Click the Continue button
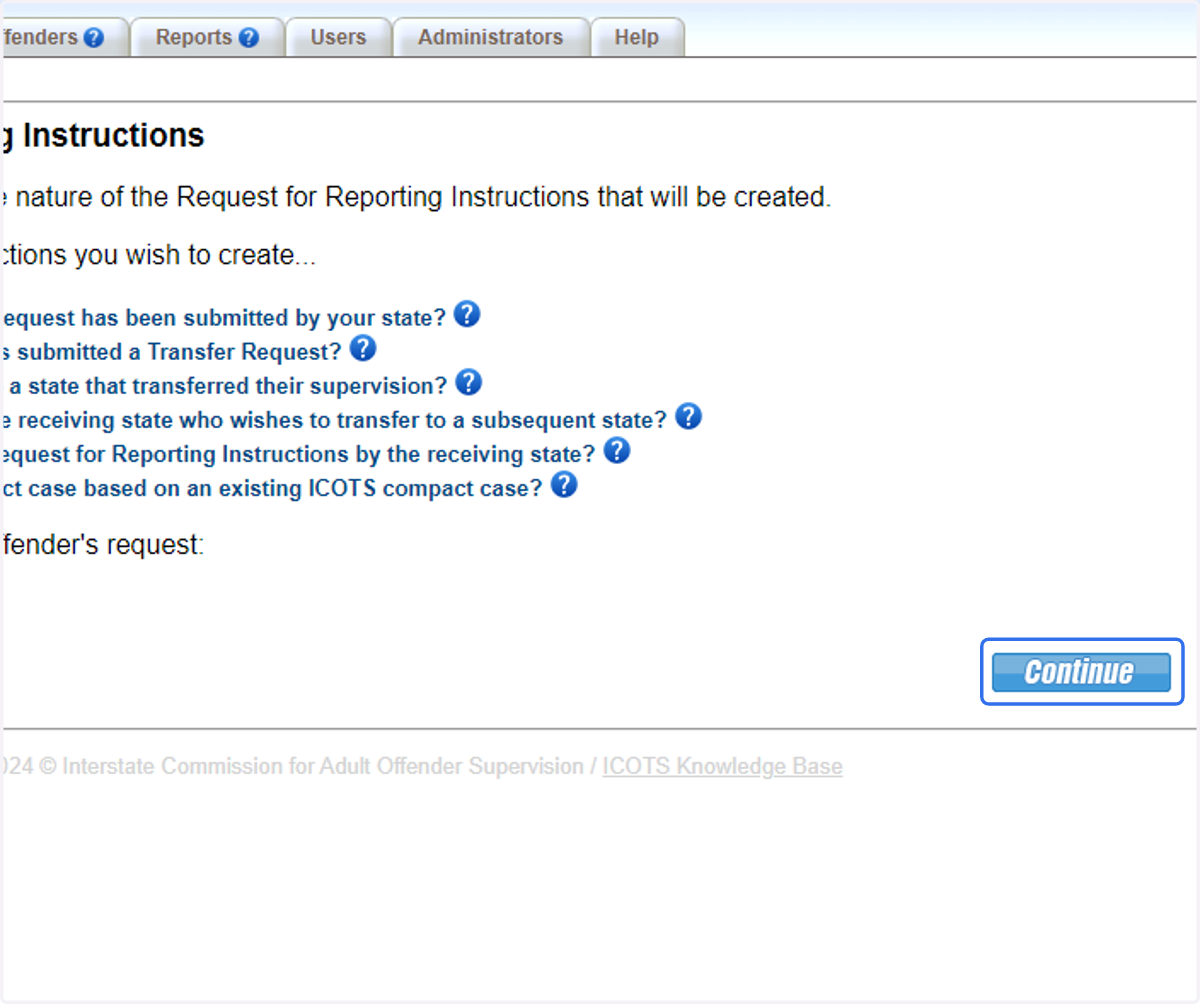The image size is (1200, 1004). (x=1081, y=672)
